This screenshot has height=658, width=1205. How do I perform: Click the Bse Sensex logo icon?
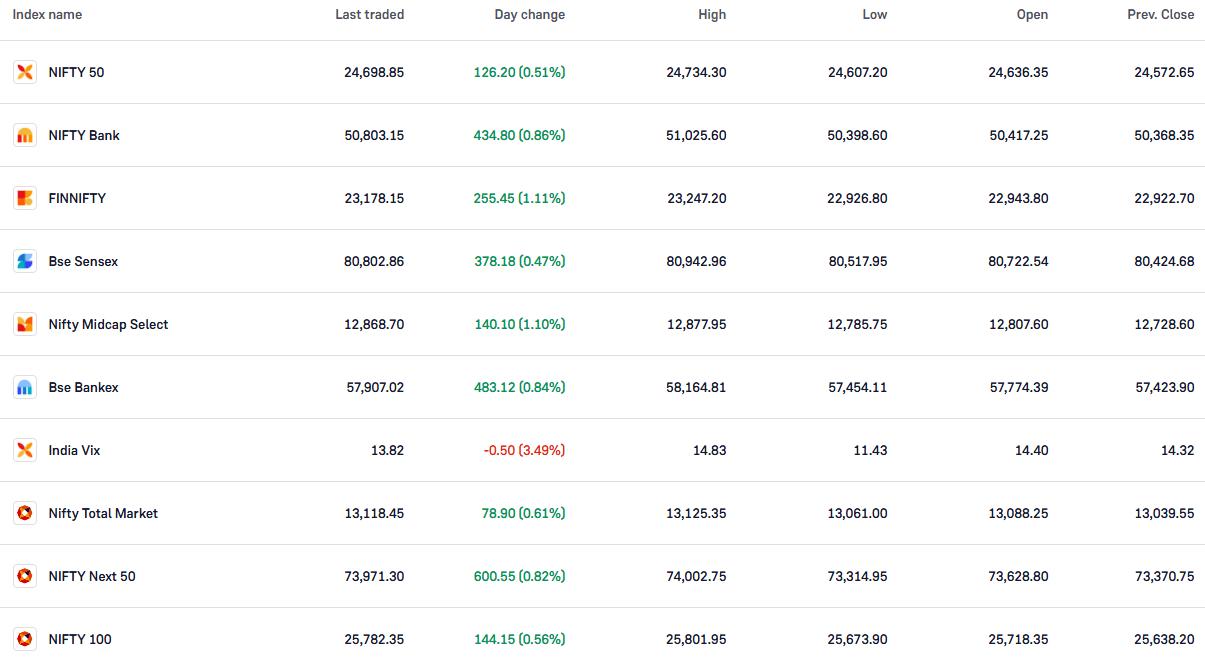pyautogui.click(x=25, y=261)
